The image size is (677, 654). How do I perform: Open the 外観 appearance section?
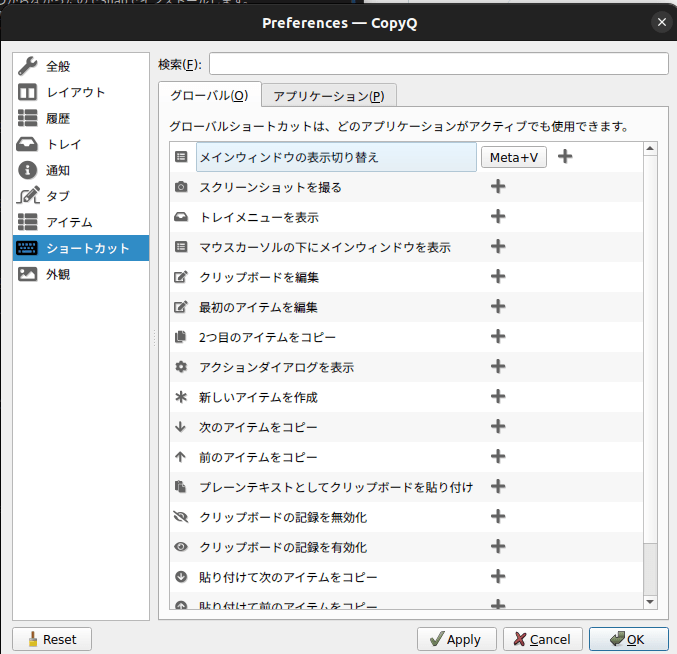point(81,274)
